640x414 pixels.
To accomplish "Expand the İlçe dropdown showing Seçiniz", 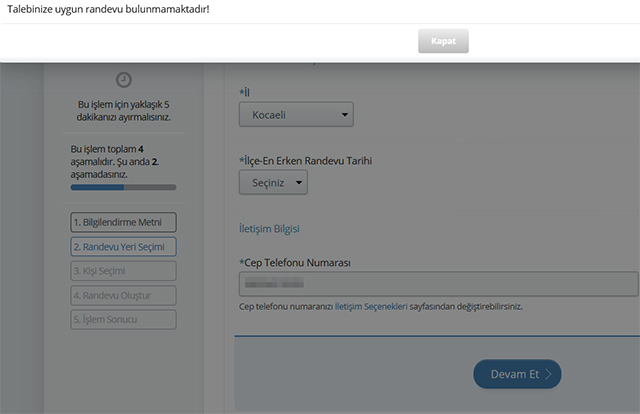I will pos(273,182).
